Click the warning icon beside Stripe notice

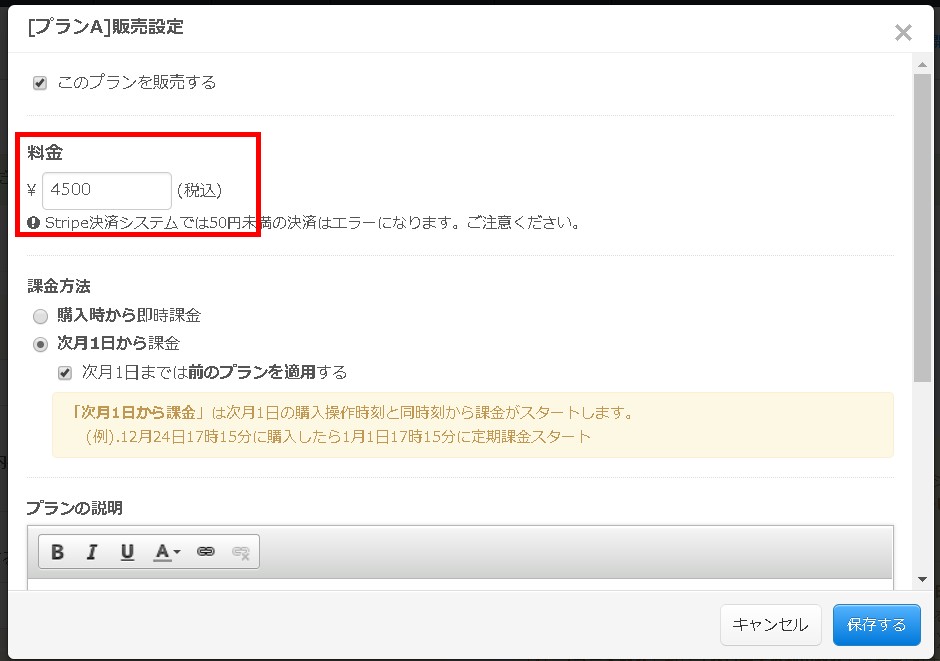click(x=34, y=223)
